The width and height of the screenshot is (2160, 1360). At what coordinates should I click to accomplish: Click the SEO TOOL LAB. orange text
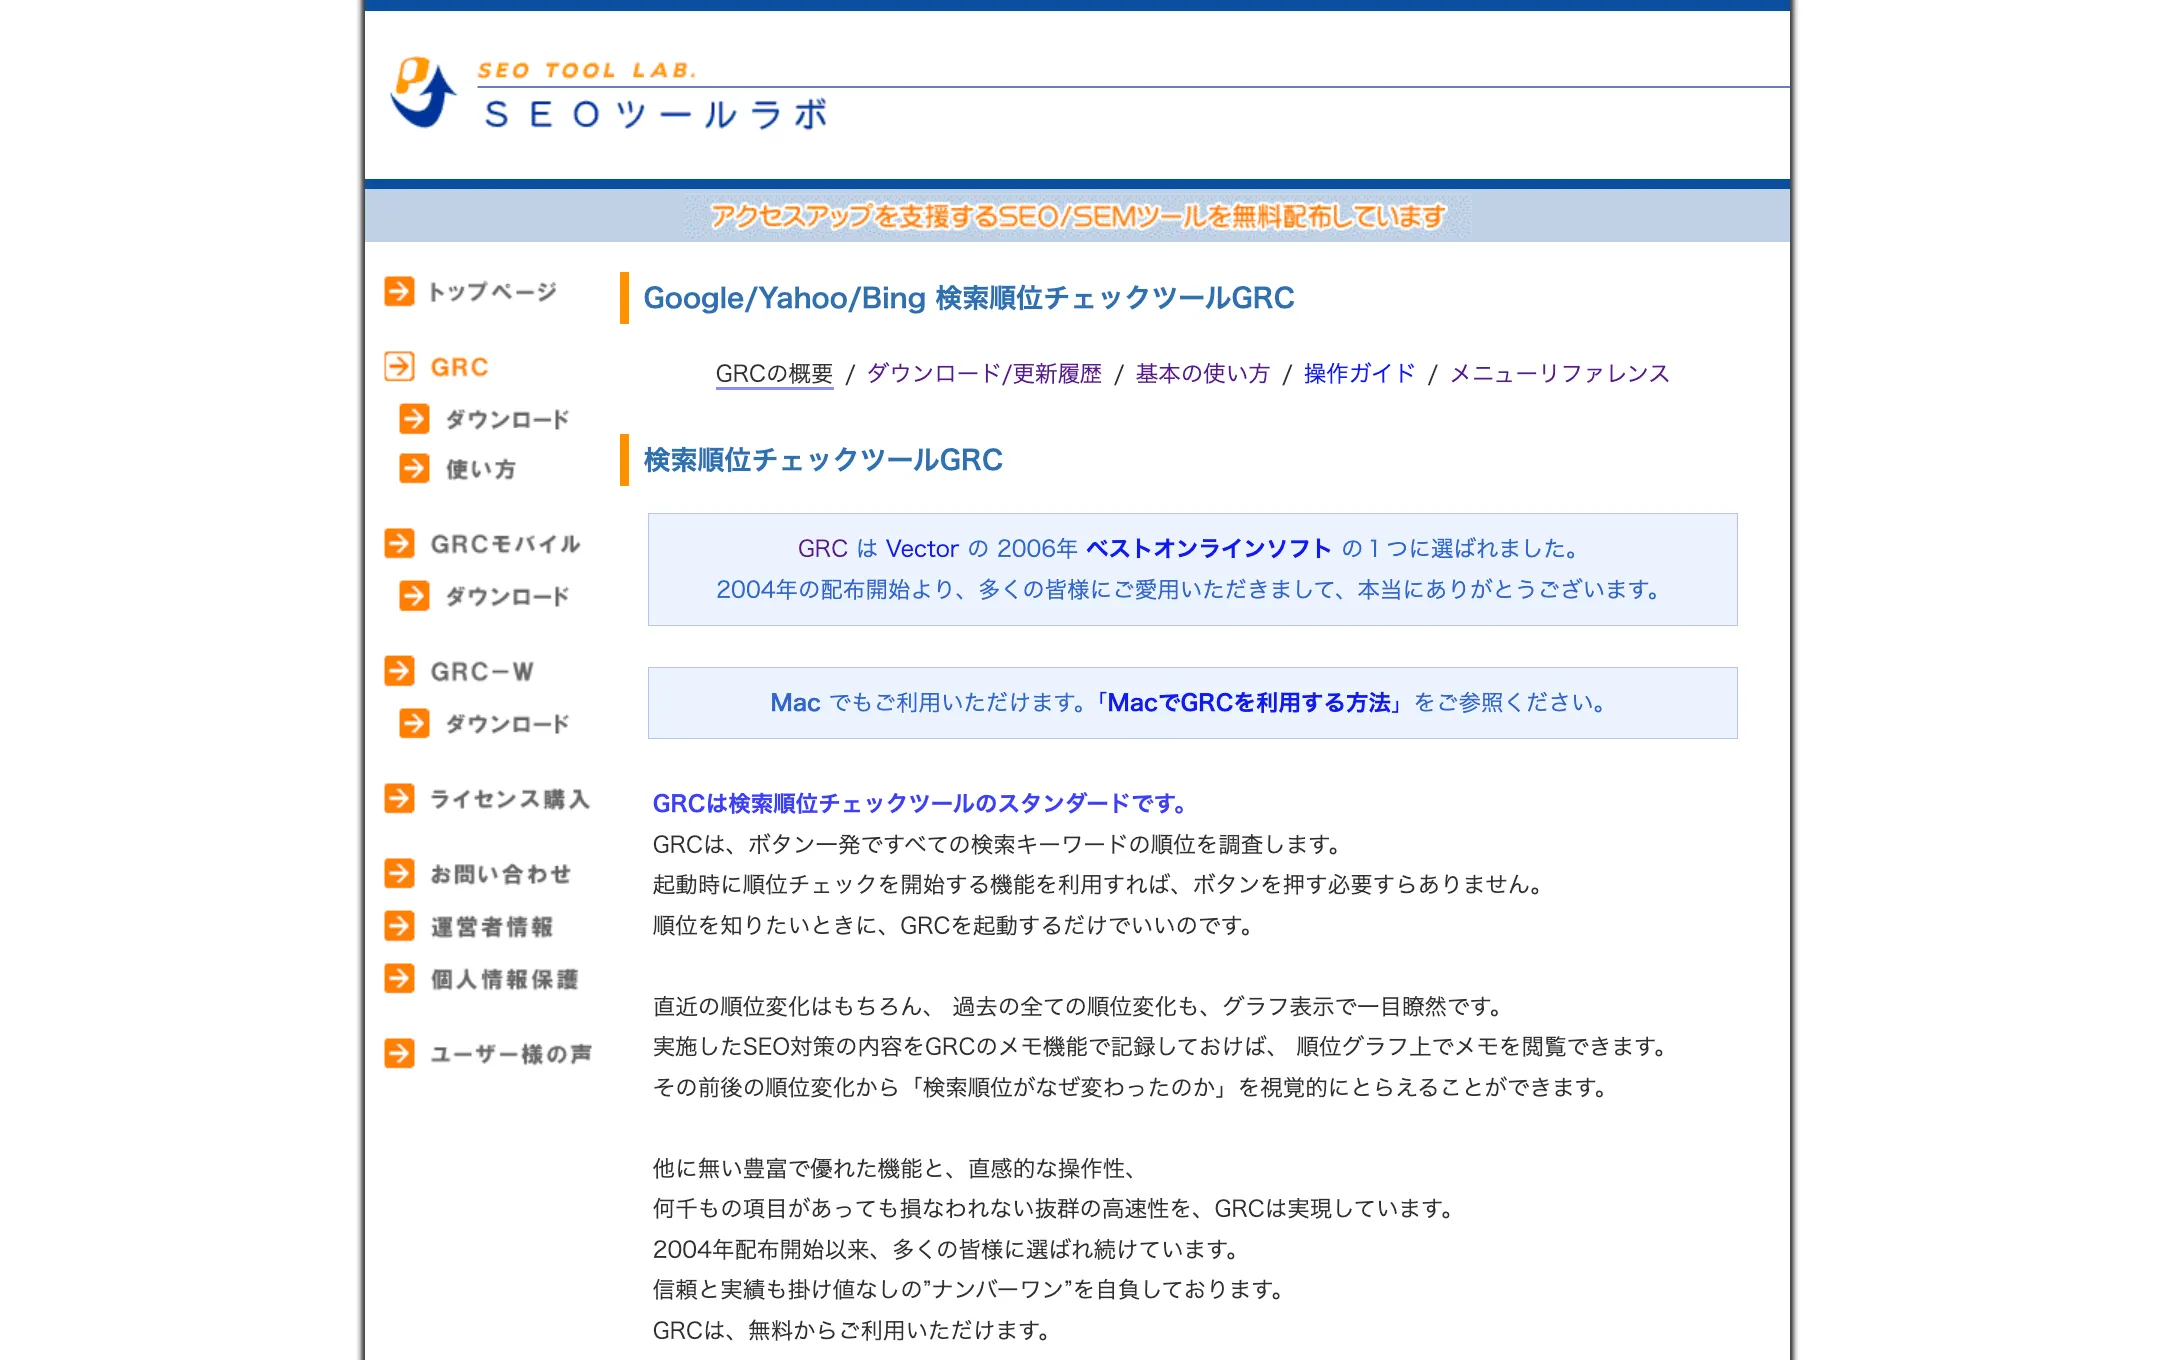pyautogui.click(x=587, y=70)
